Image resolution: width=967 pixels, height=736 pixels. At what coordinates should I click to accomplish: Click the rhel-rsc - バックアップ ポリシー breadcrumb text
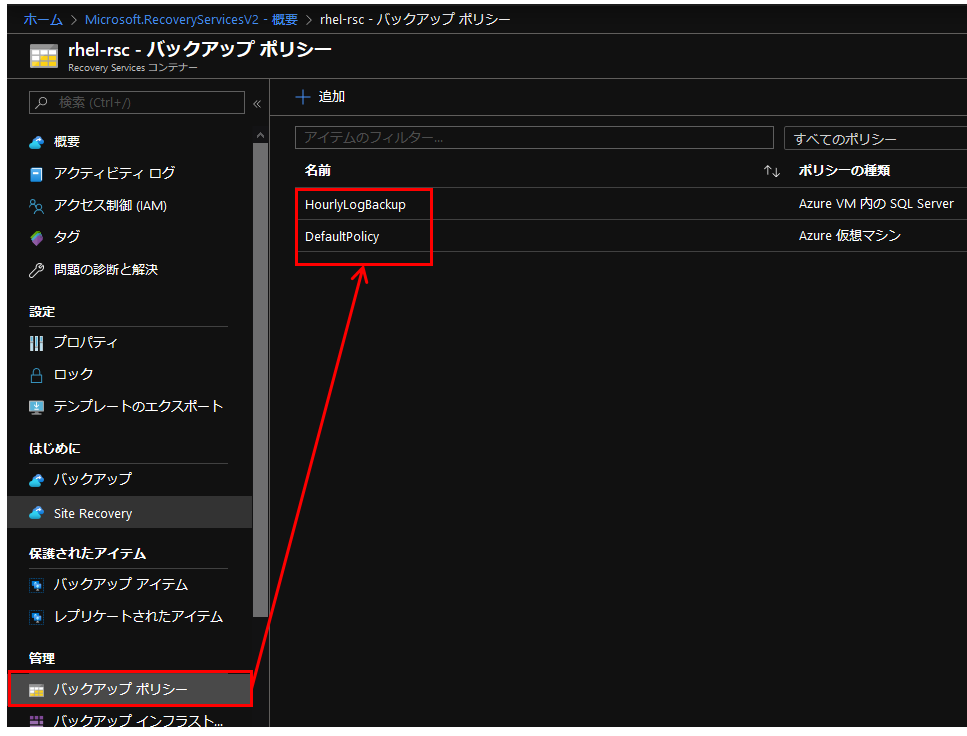[x=415, y=20]
